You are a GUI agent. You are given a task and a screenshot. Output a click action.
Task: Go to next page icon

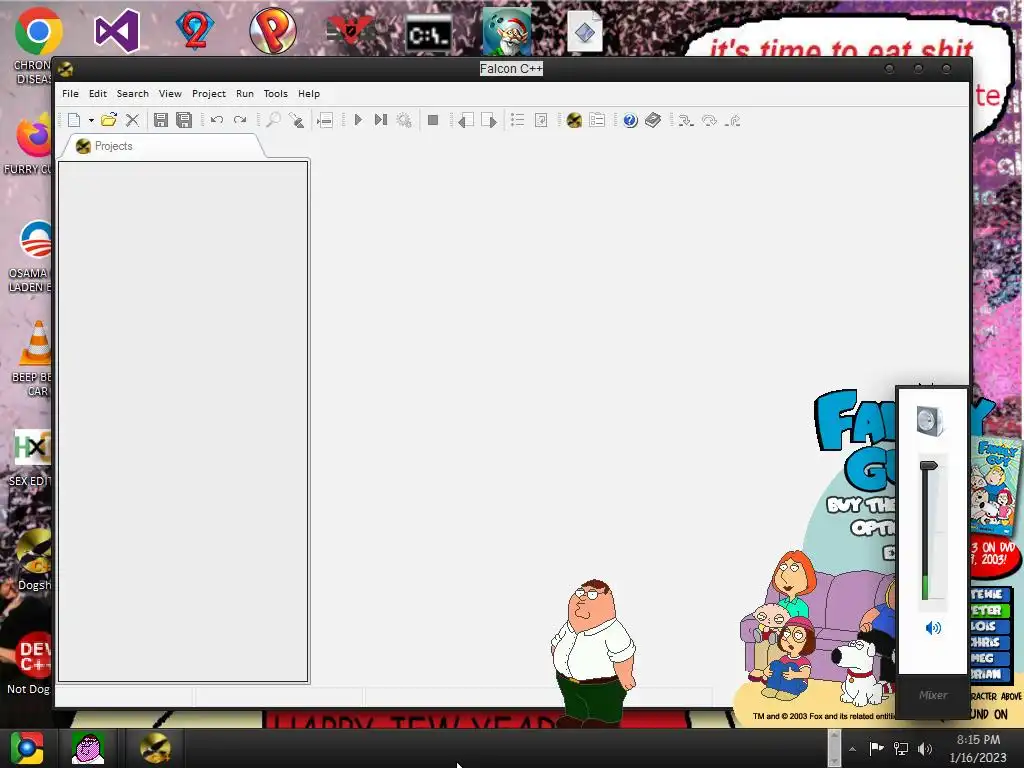488,120
